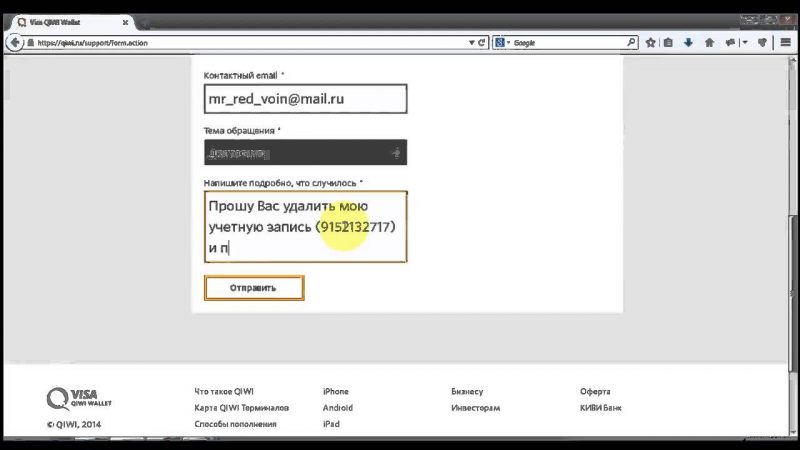Open the Firefox hamburger menu
Viewport: 800px width, 450px height.
(786, 42)
